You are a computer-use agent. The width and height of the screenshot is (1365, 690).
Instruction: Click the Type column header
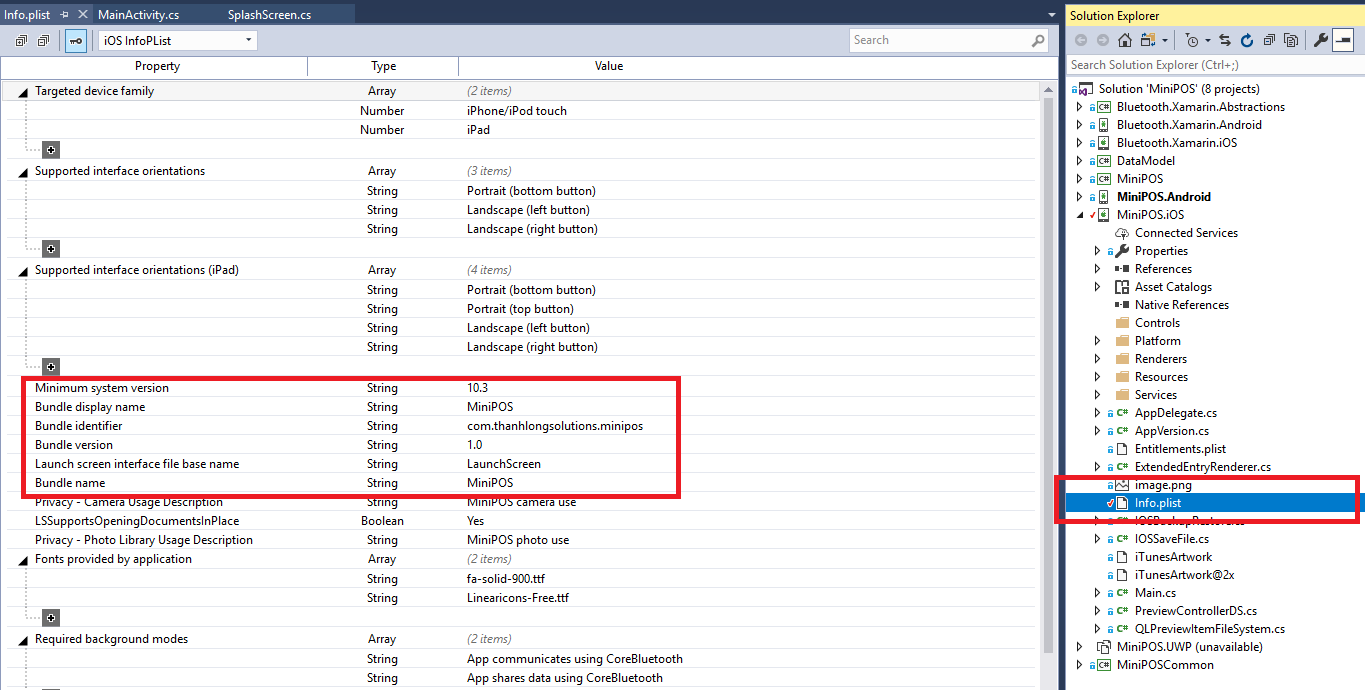(383, 66)
